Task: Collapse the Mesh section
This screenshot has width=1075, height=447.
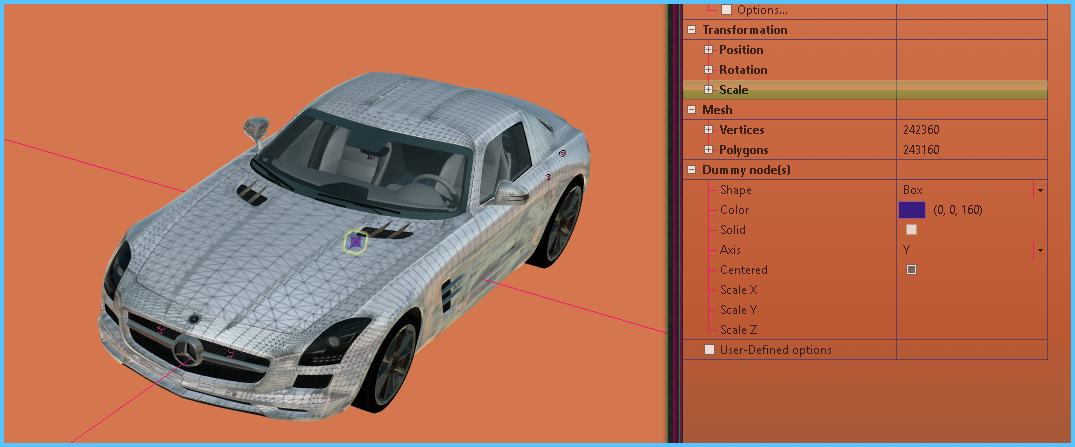Action: [691, 110]
